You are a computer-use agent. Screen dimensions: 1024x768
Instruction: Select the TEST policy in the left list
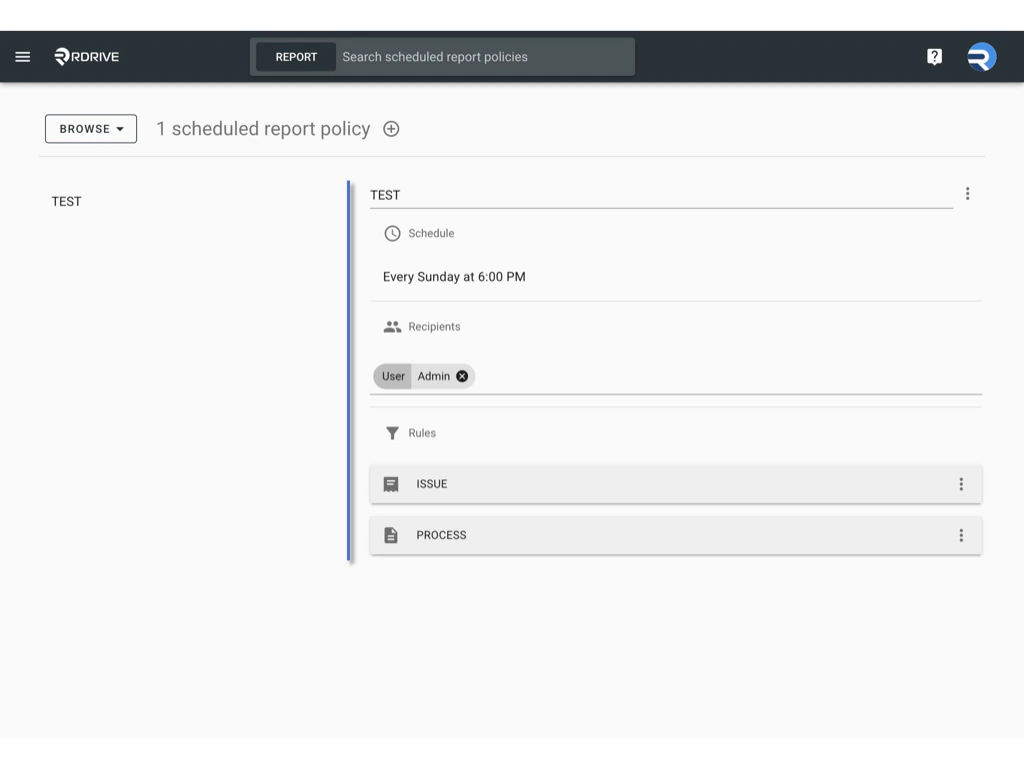tap(66, 201)
